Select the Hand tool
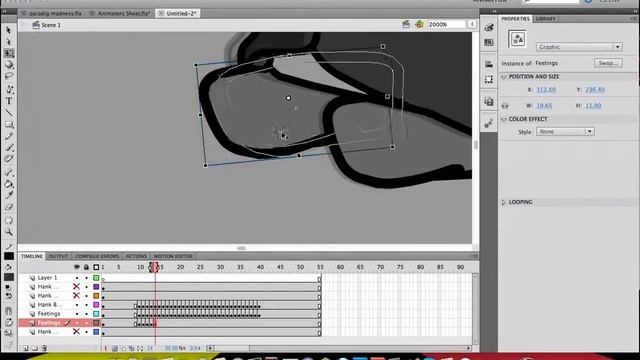Image resolution: width=640 pixels, height=360 pixels. point(9,221)
